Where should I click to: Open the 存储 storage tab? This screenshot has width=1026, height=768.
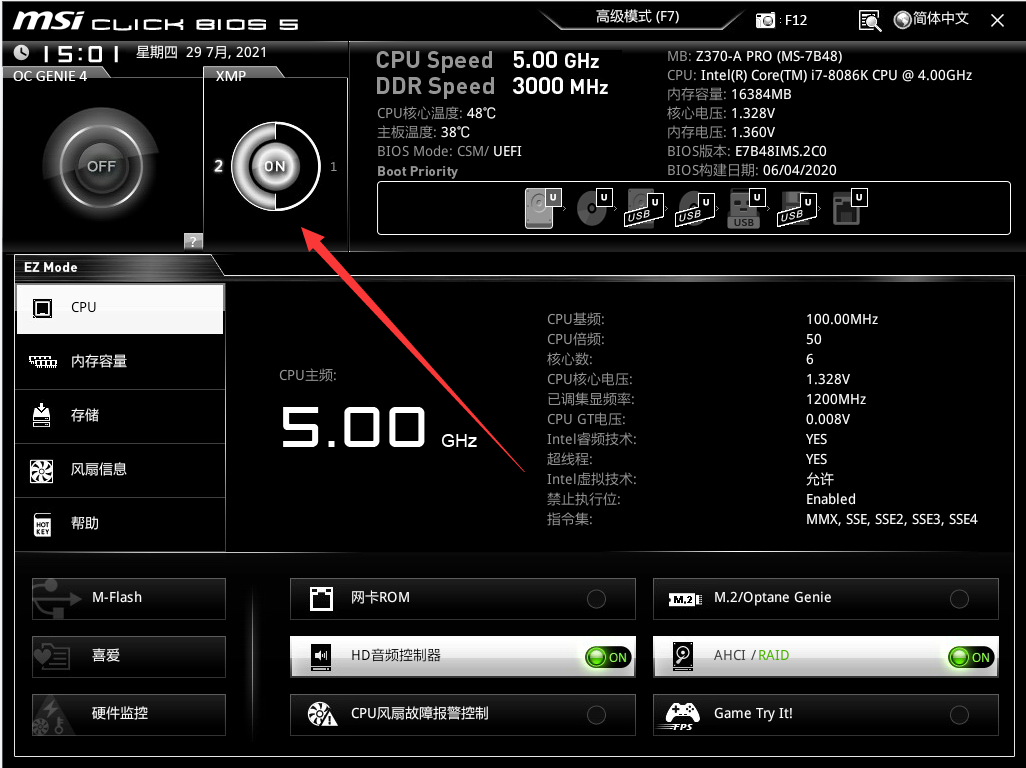coord(120,416)
